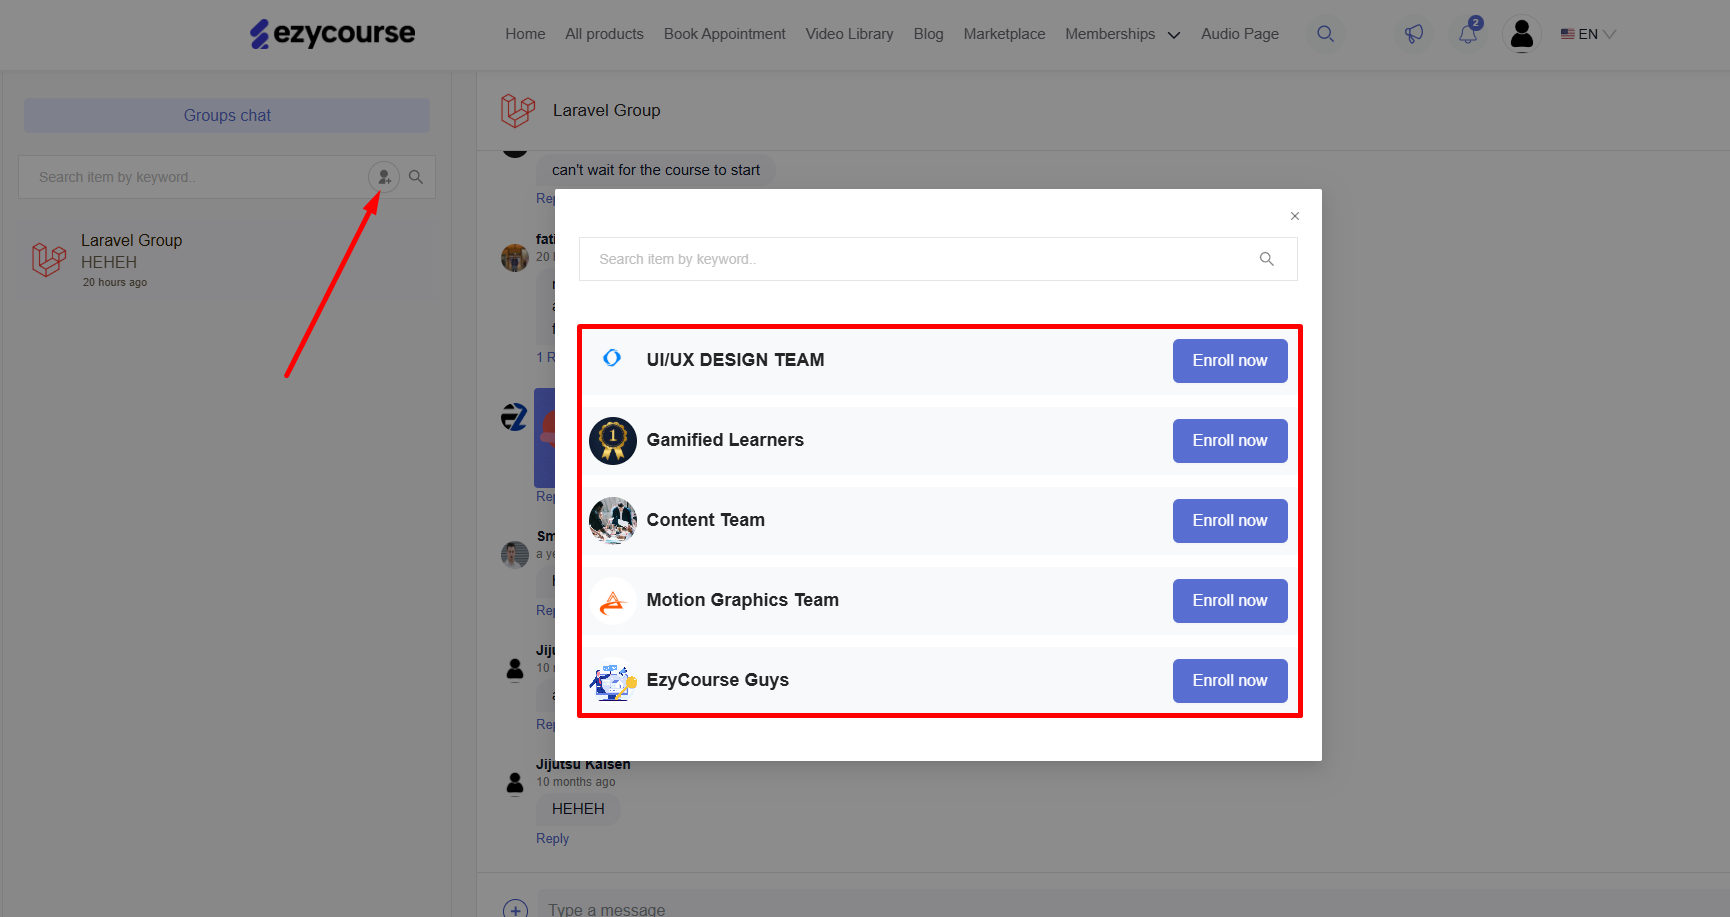
Task: Open the Blog page
Action: tap(928, 34)
